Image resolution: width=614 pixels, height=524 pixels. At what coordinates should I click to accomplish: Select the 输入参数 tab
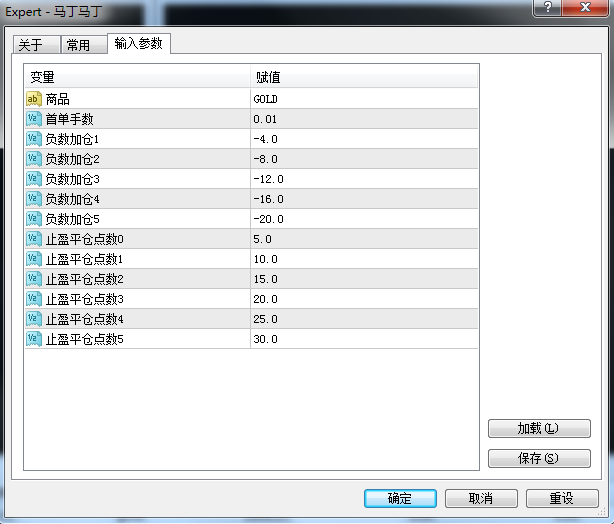[x=140, y=43]
